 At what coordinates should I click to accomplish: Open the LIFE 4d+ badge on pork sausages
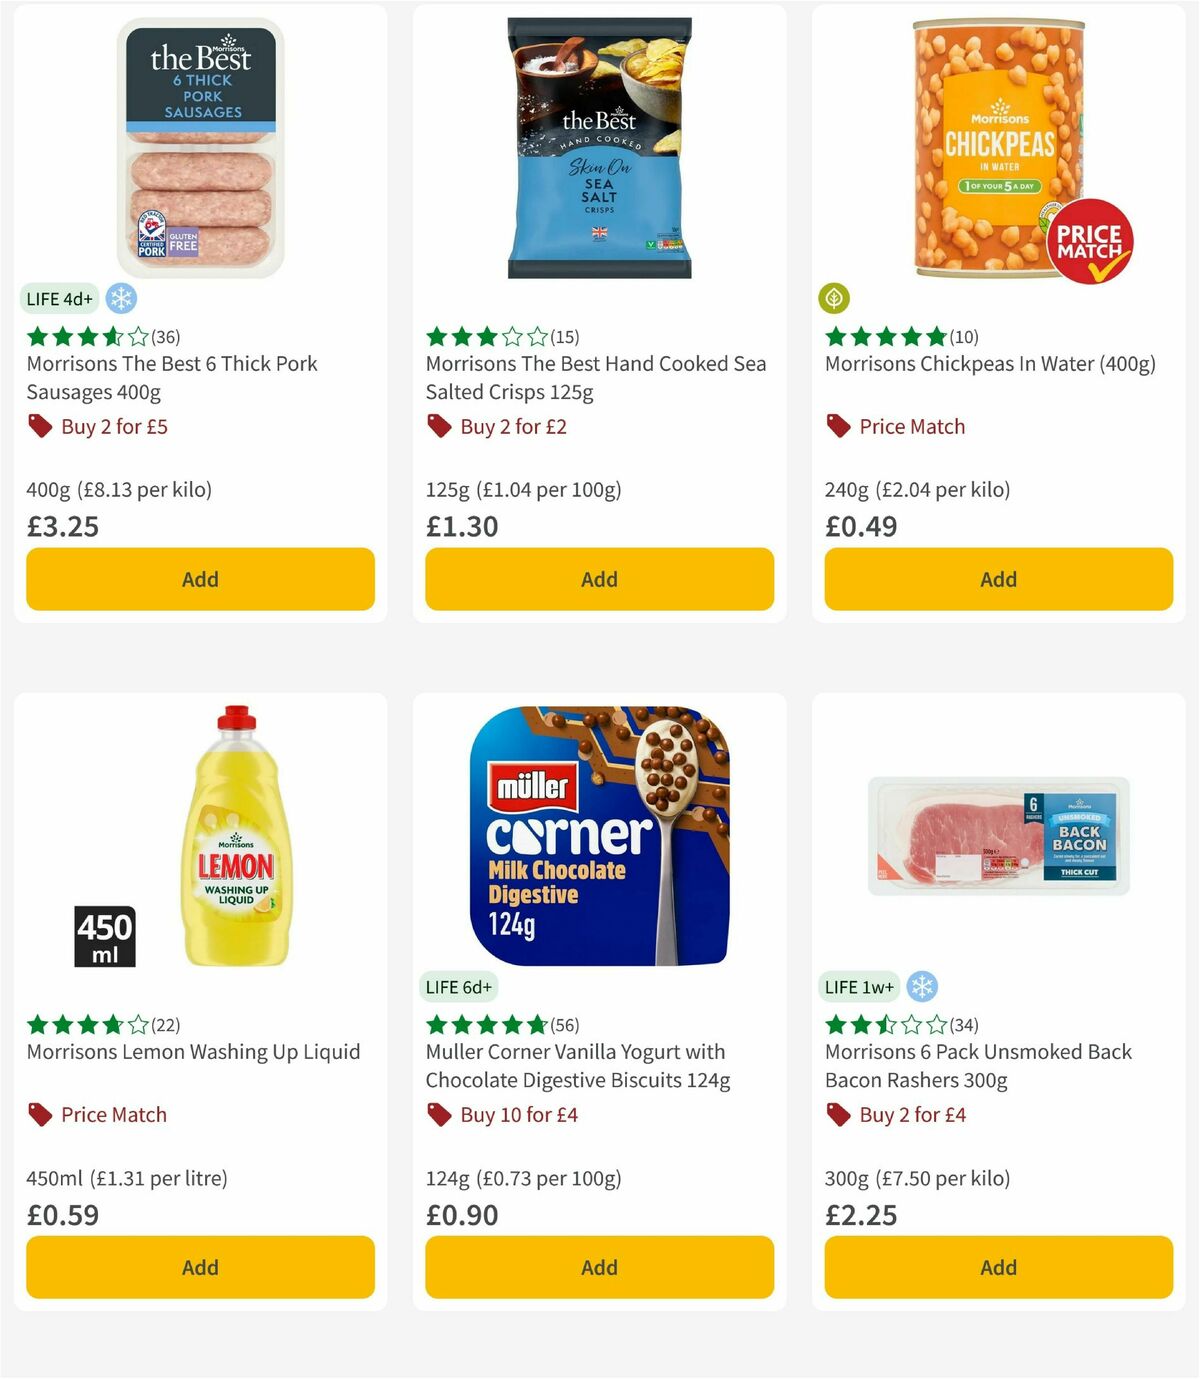[x=59, y=298]
